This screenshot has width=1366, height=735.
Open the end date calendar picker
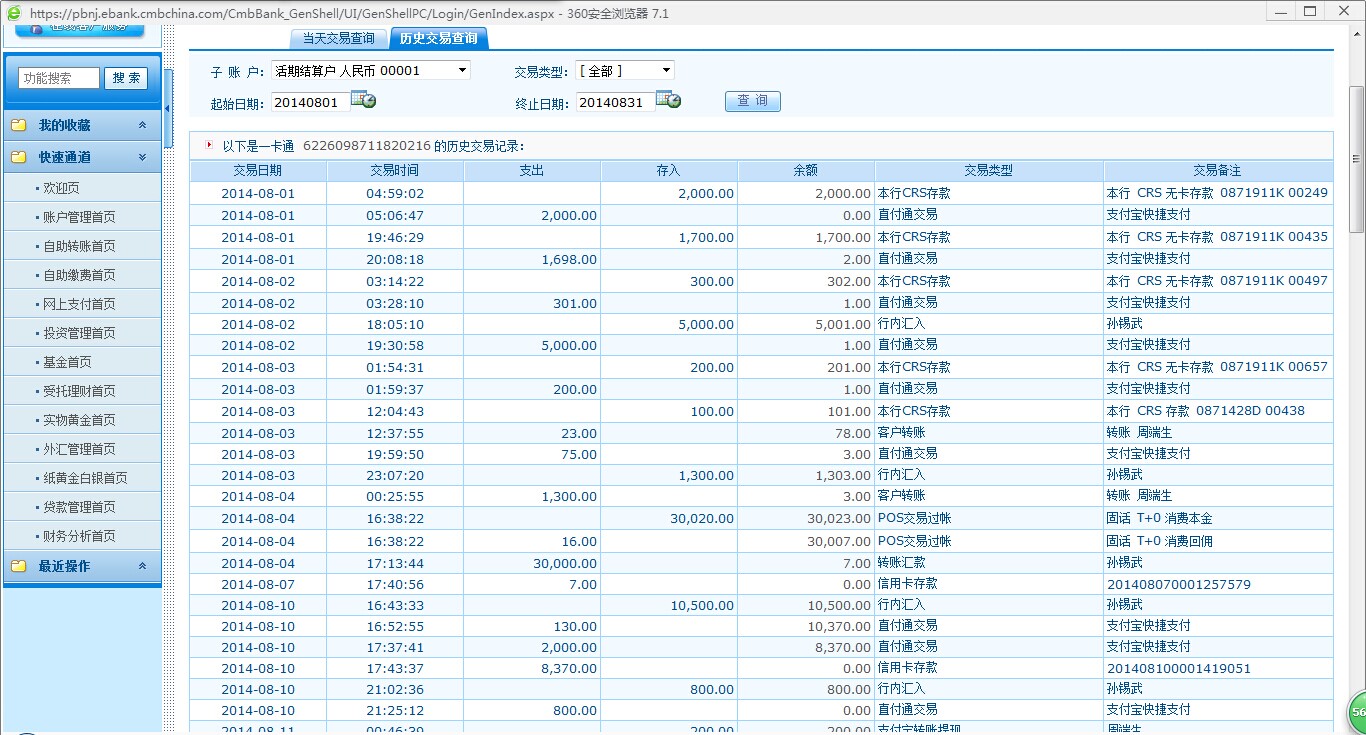tap(668, 100)
